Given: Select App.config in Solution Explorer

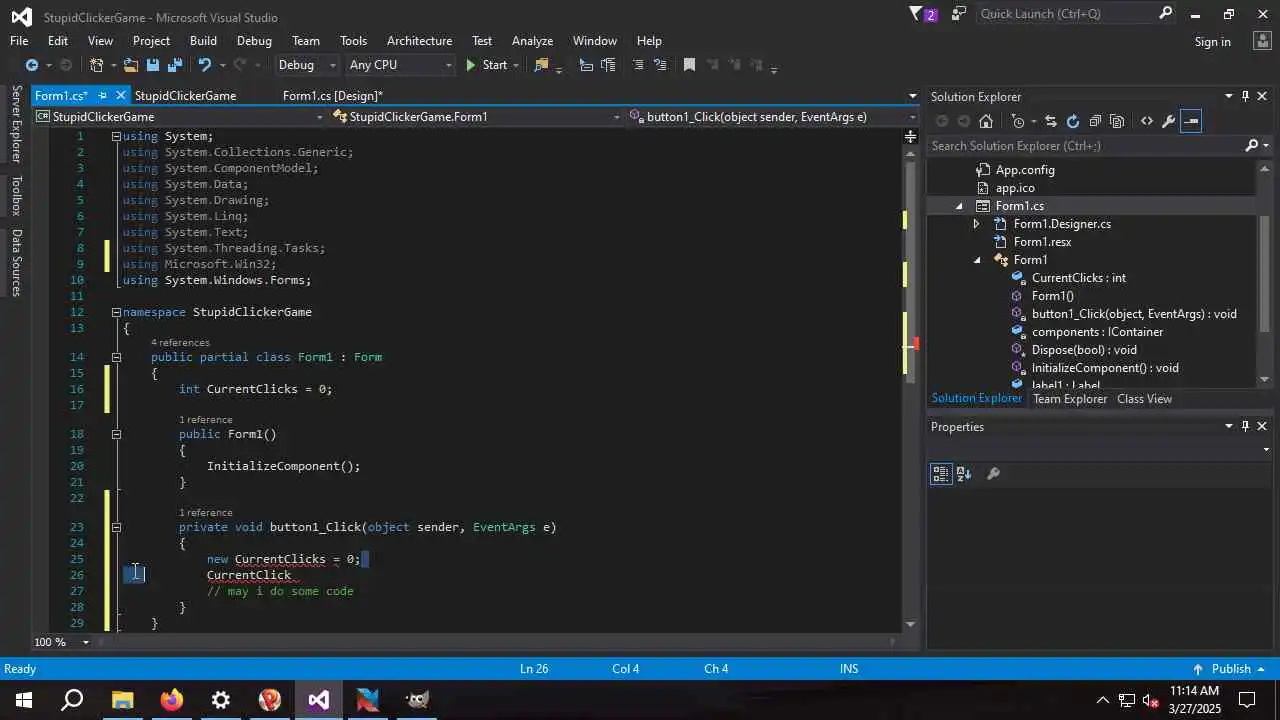Looking at the screenshot, I should tap(1025, 170).
